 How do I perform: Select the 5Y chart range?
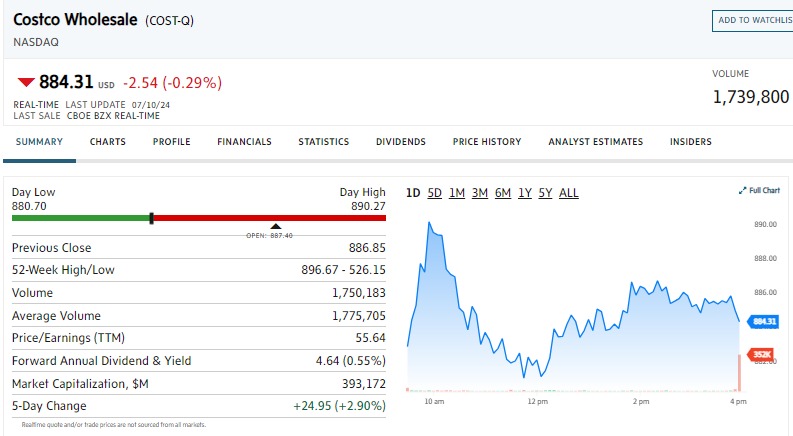(x=545, y=193)
